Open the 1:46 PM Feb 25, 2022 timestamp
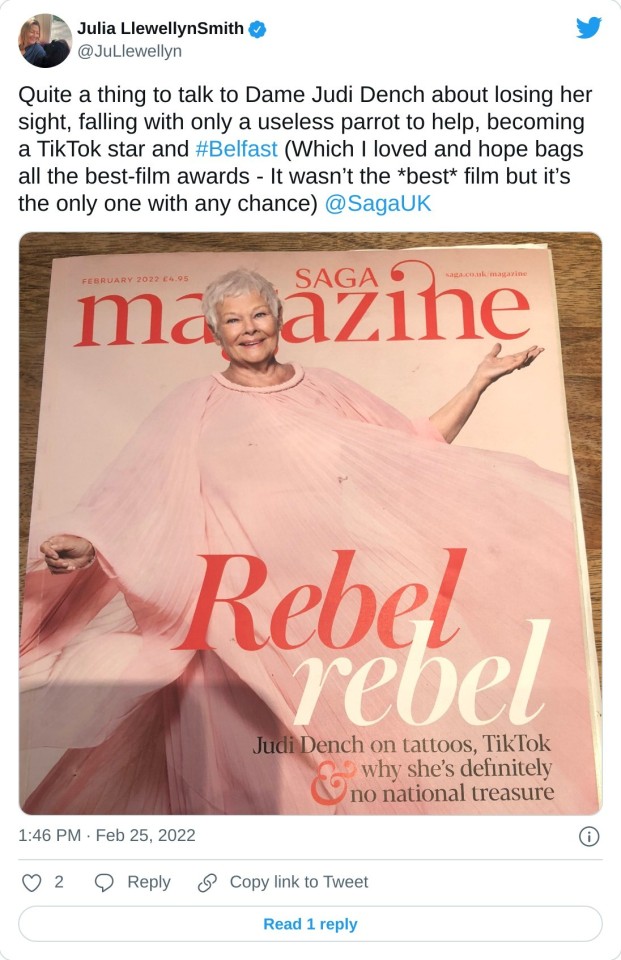621x960 pixels. [x=107, y=836]
